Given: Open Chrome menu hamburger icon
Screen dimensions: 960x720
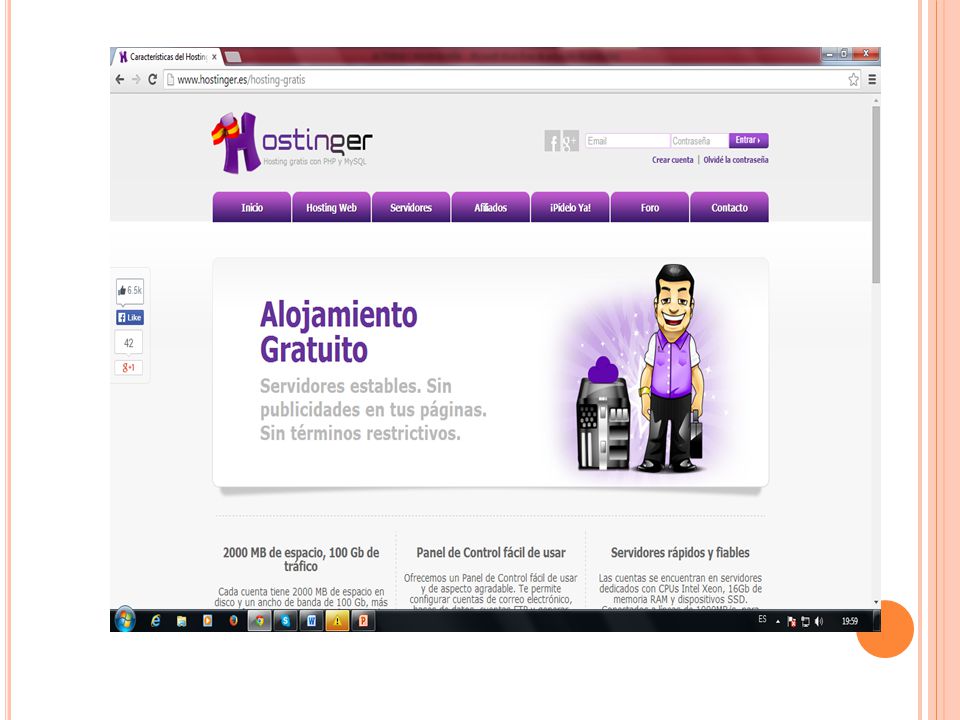Looking at the screenshot, I should click(x=872, y=80).
